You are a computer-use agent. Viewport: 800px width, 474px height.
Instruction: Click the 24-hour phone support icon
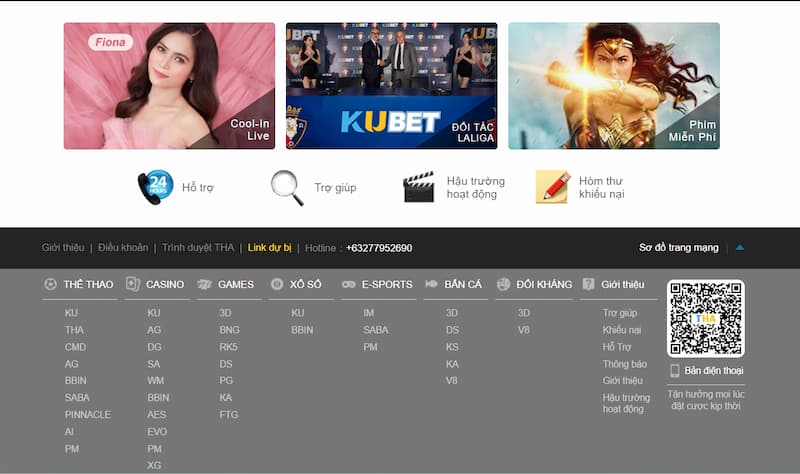click(155, 187)
